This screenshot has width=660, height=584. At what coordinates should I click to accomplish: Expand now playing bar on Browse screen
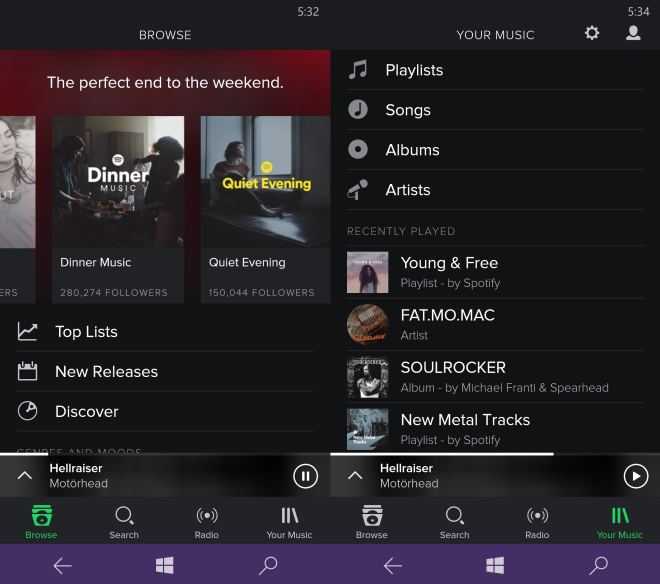coord(25,476)
